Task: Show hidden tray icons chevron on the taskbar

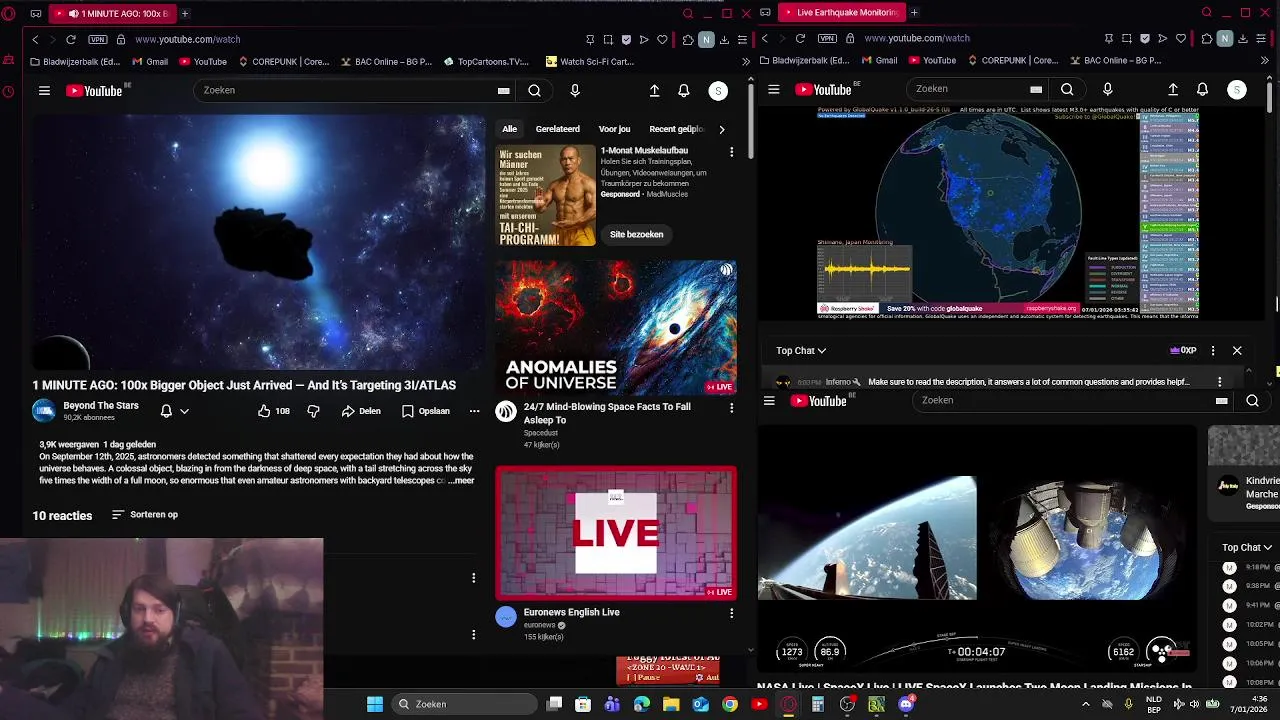Action: point(1087,704)
